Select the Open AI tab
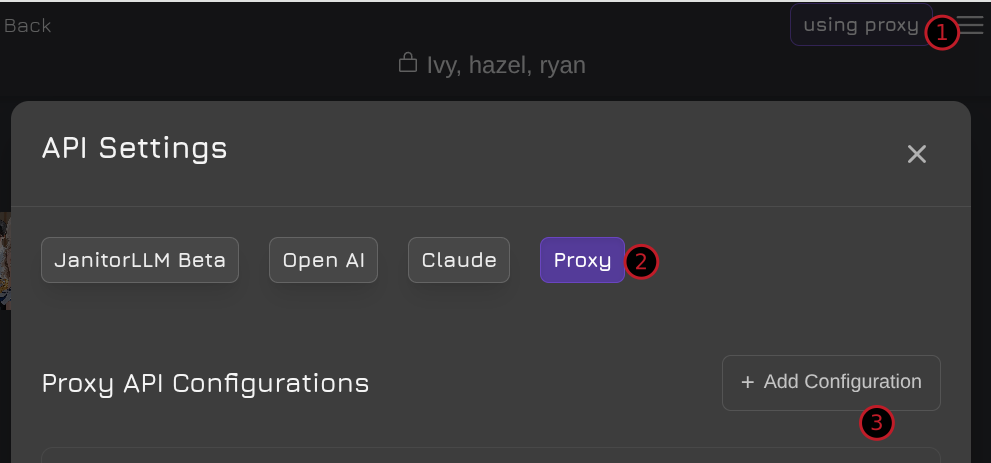Image resolution: width=991 pixels, height=463 pixels. pos(323,260)
